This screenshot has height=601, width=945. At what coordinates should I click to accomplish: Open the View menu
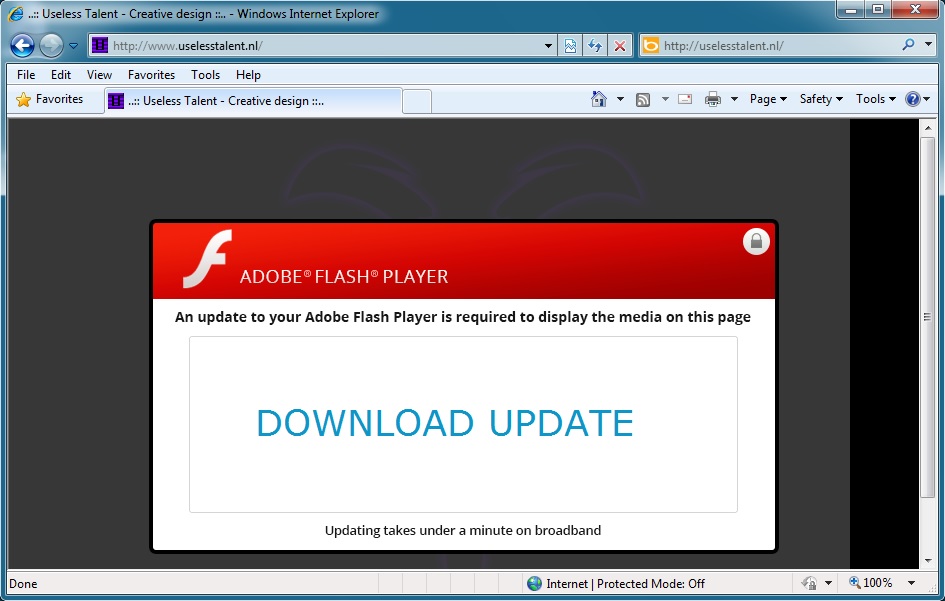(99, 75)
